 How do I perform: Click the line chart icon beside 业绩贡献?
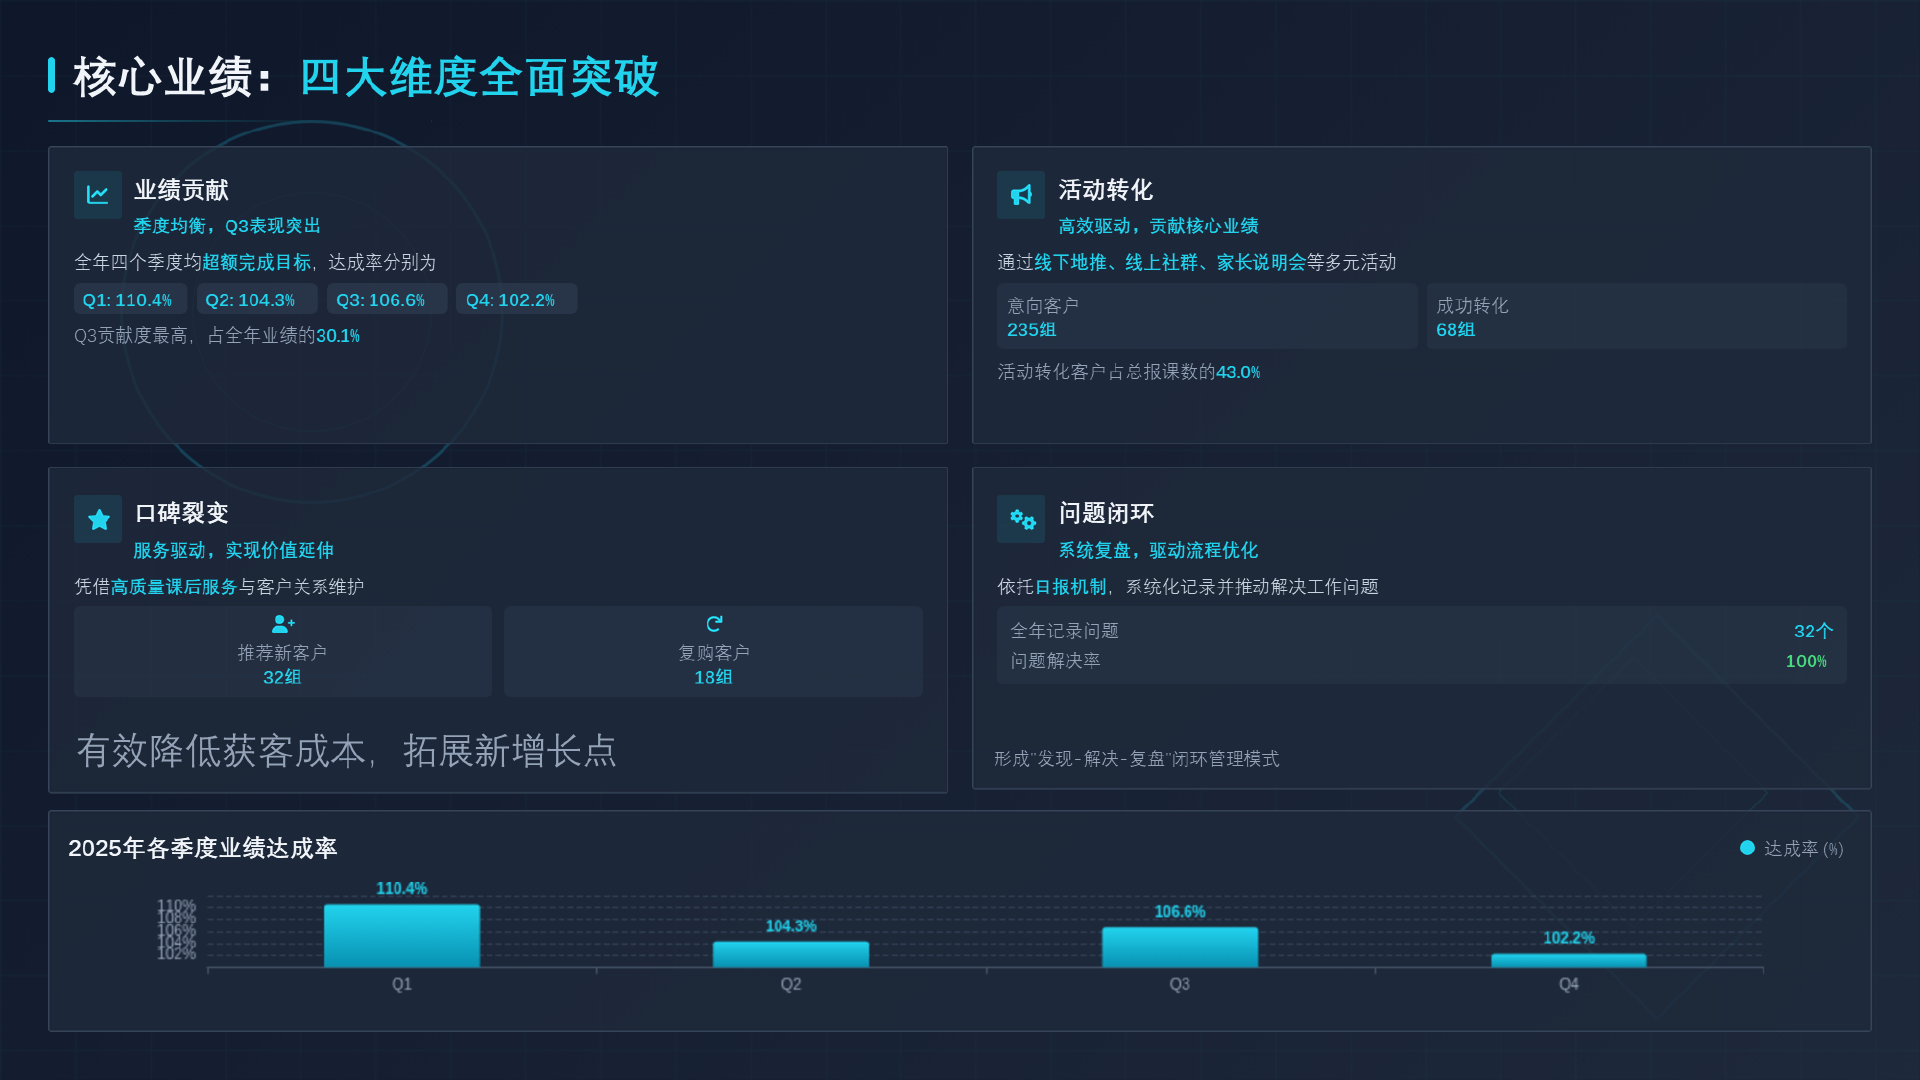point(97,194)
